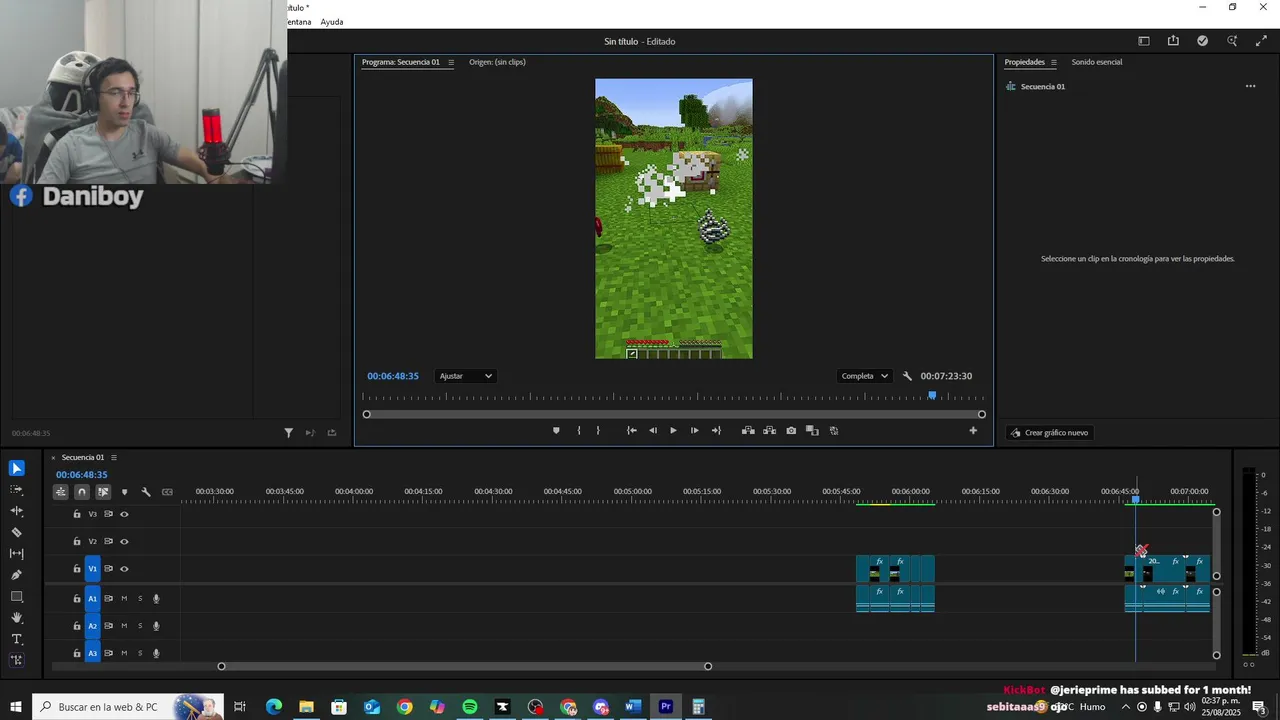Select the Selection tool in toolbar
The width and height of the screenshot is (1280, 720).
(x=16, y=468)
